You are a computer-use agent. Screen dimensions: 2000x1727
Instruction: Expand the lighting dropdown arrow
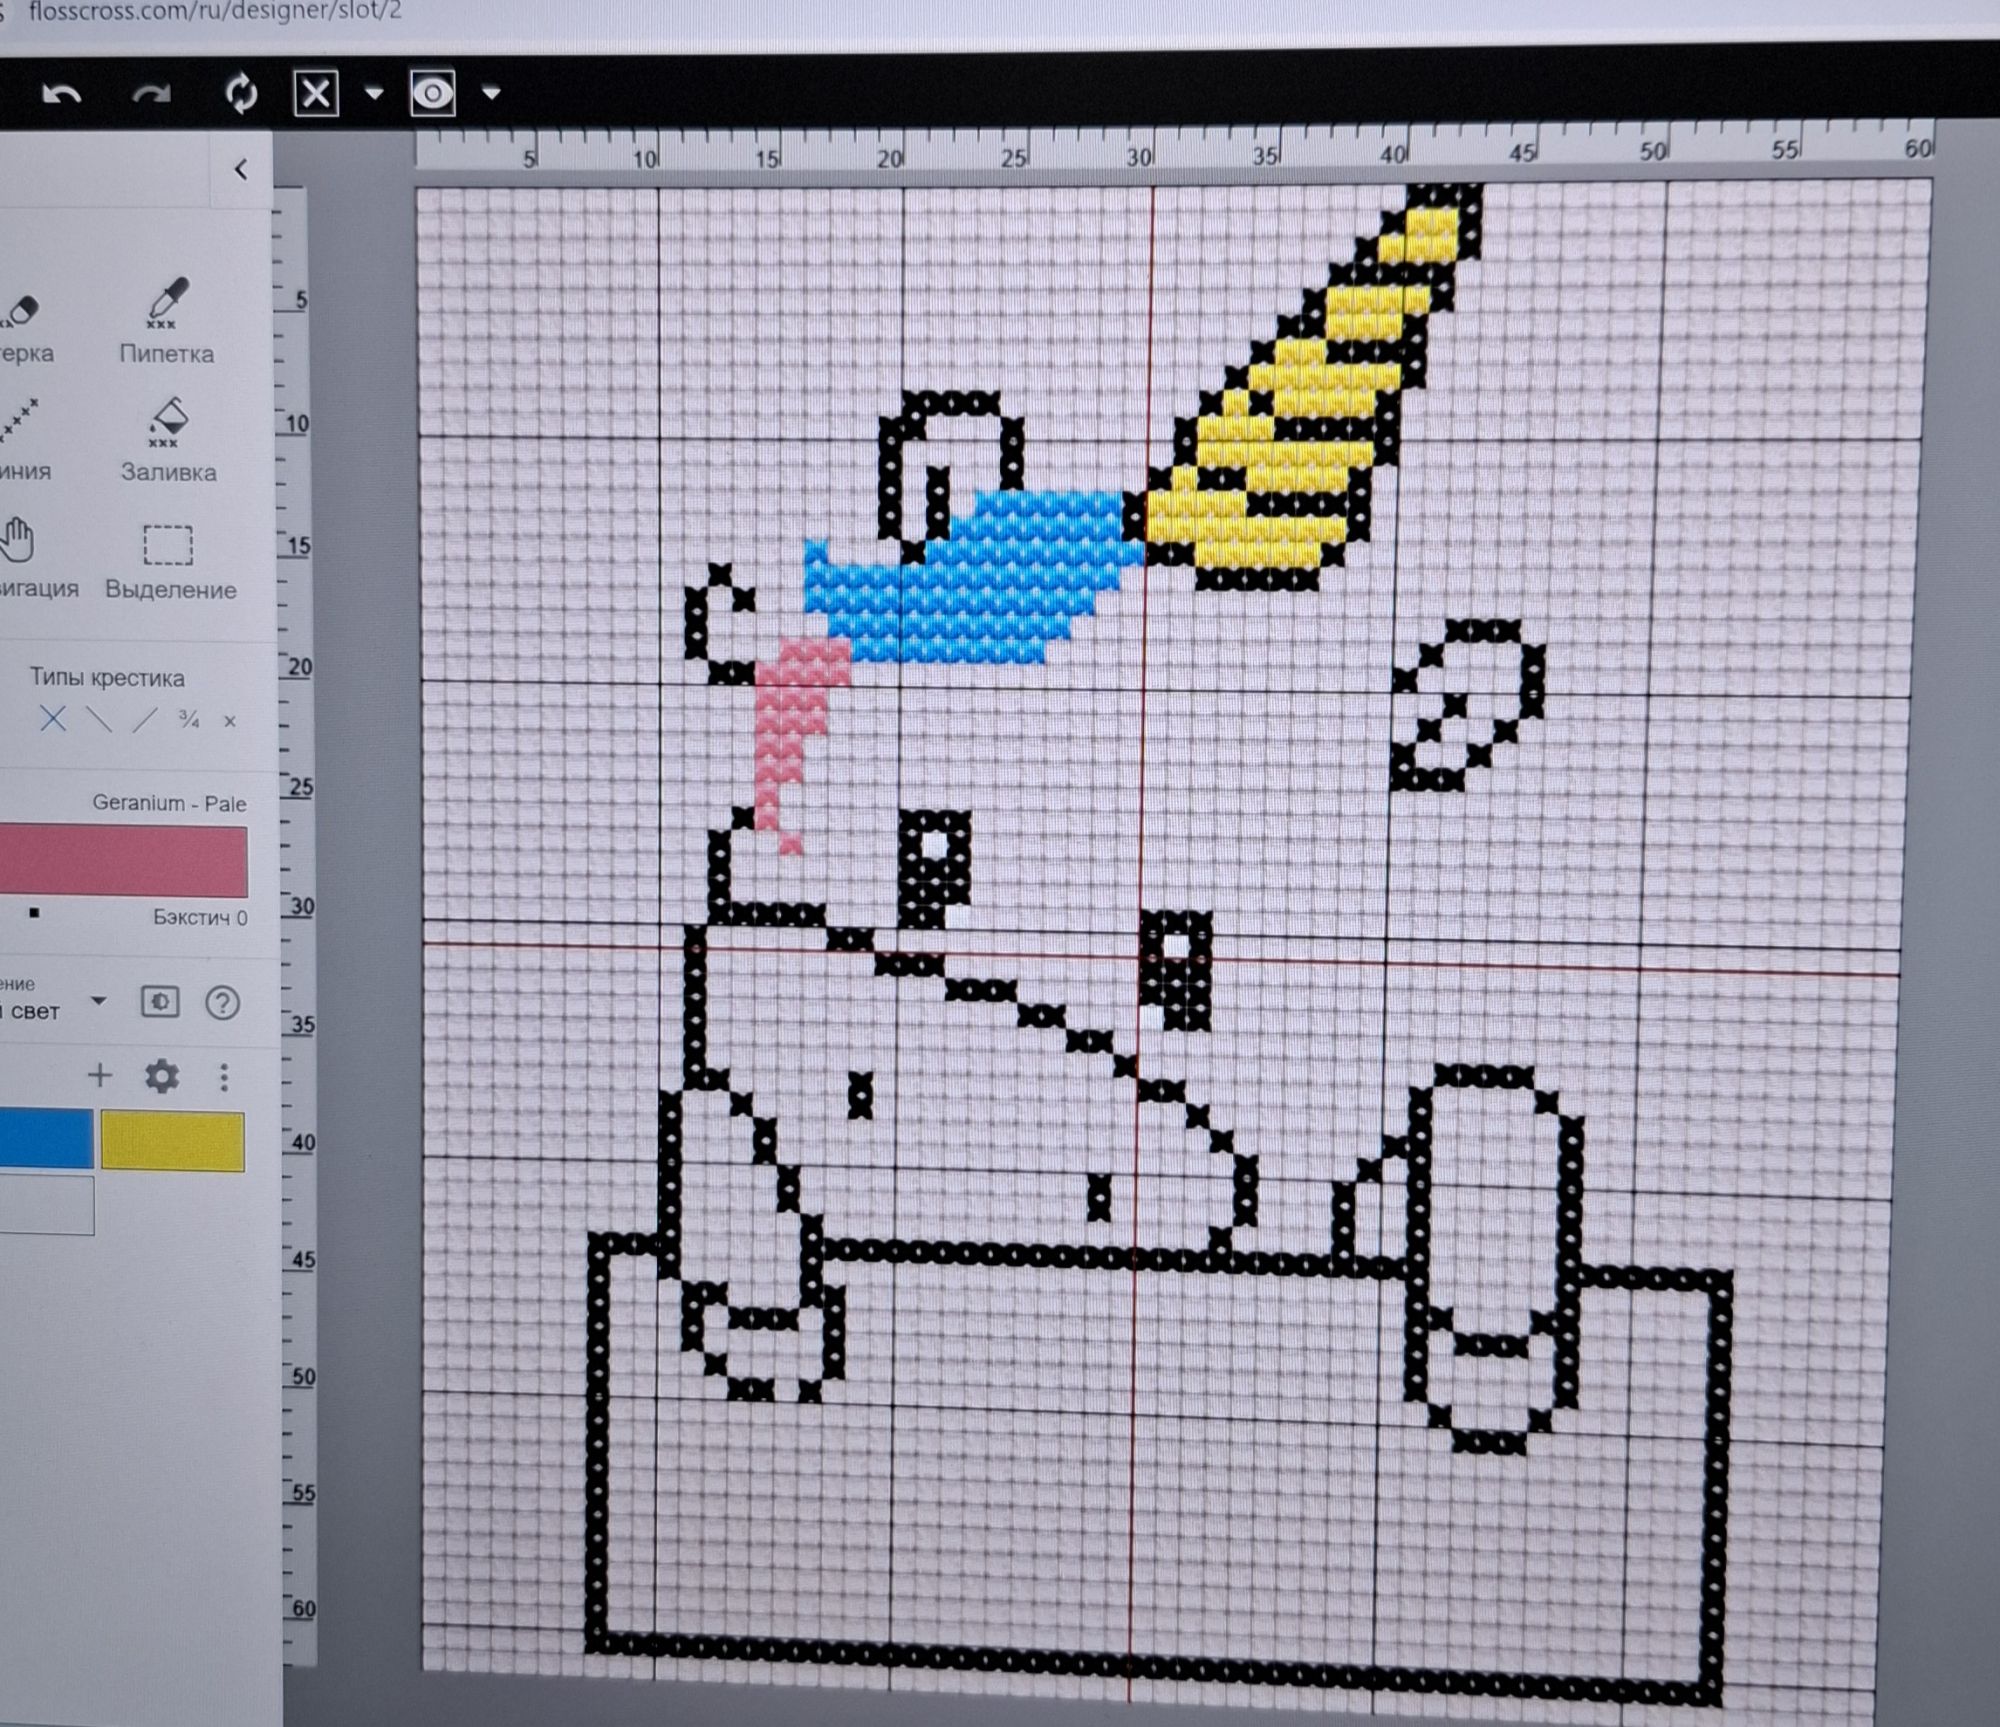(x=98, y=1001)
